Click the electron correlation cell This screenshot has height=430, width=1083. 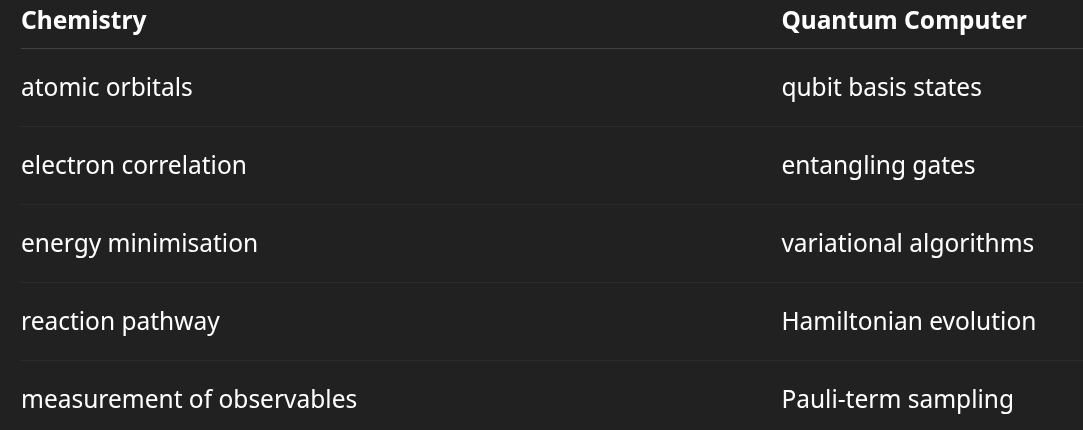(134, 166)
